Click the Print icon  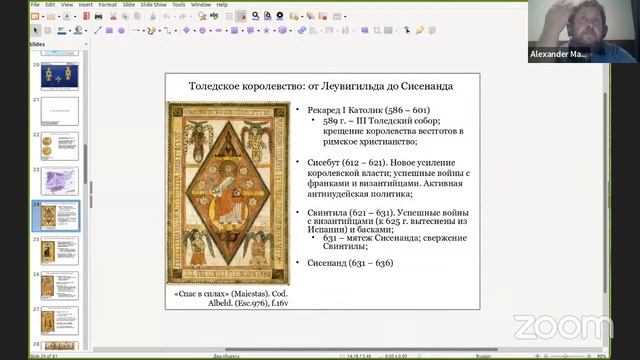pyautogui.click(x=98, y=16)
